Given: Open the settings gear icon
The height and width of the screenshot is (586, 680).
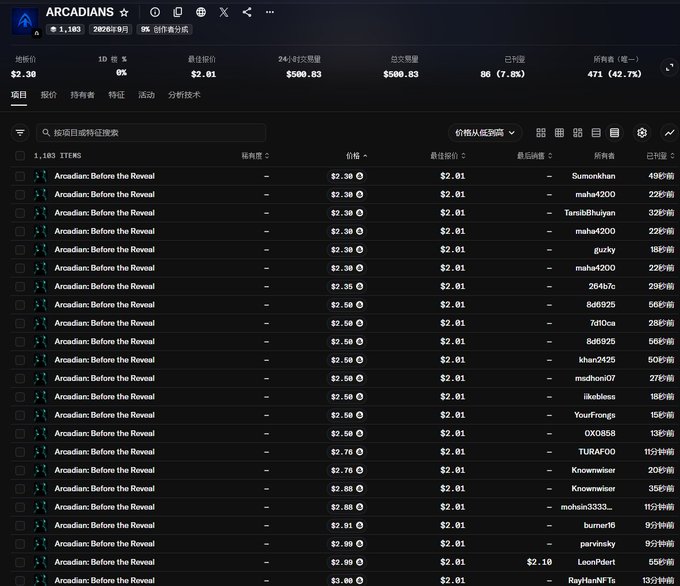Looking at the screenshot, I should point(642,133).
